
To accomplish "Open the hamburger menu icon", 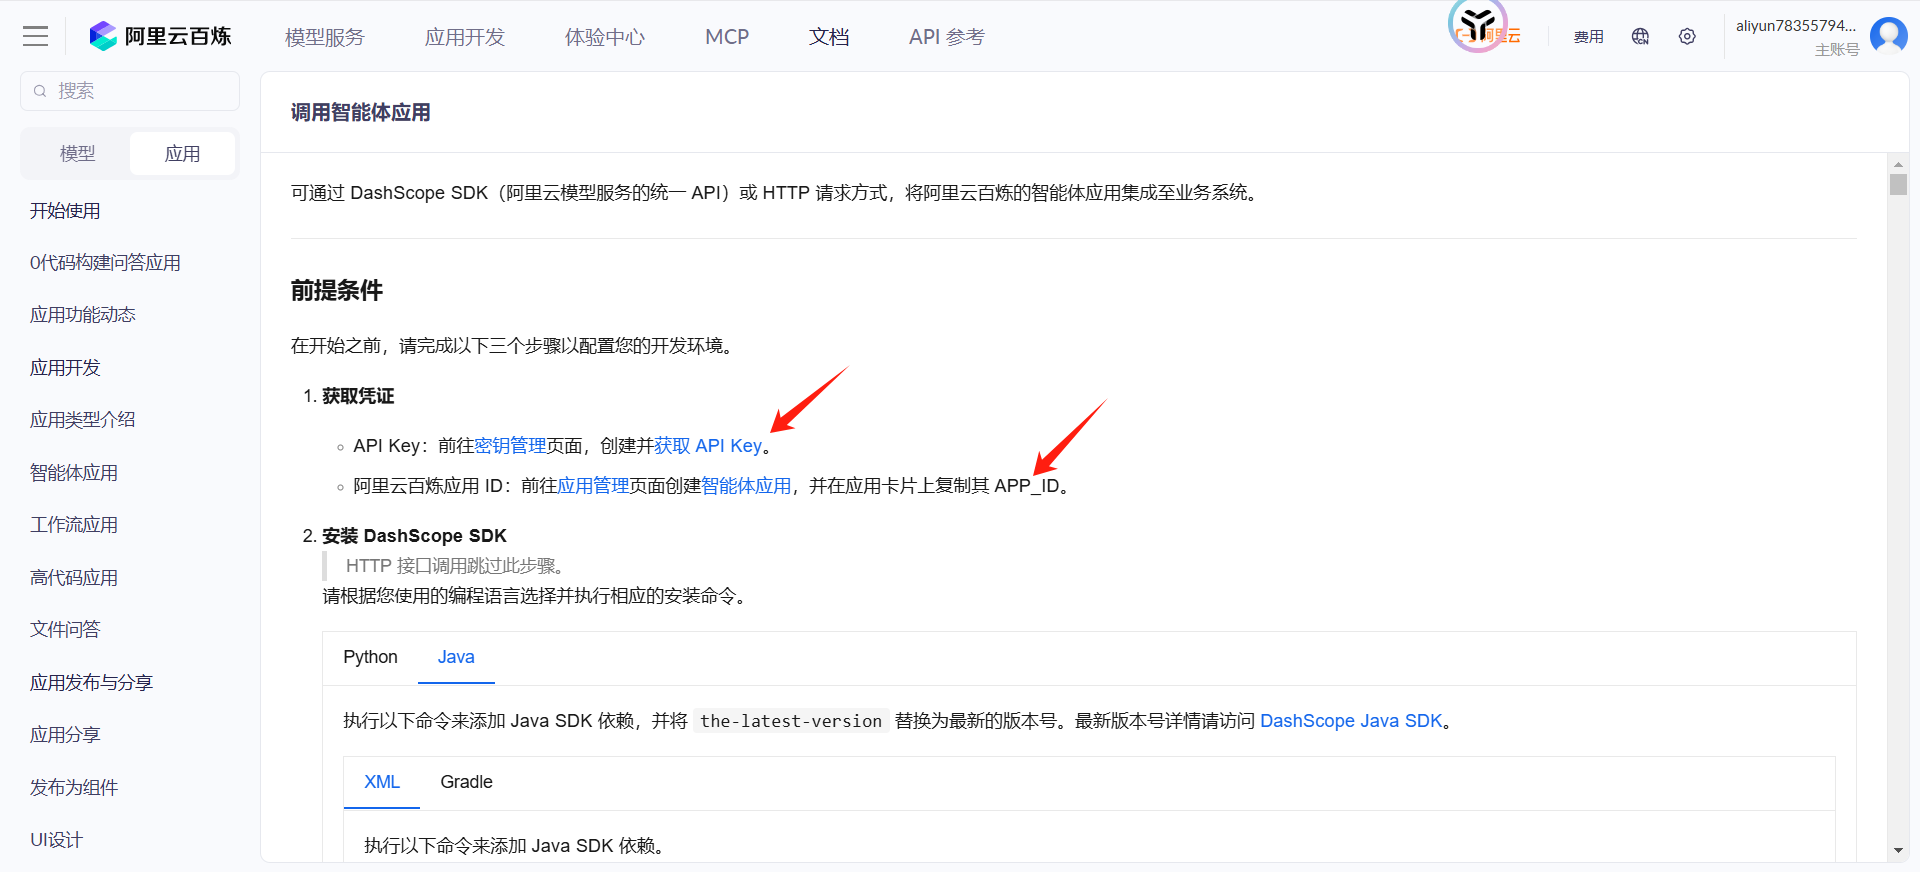I will tap(35, 37).
